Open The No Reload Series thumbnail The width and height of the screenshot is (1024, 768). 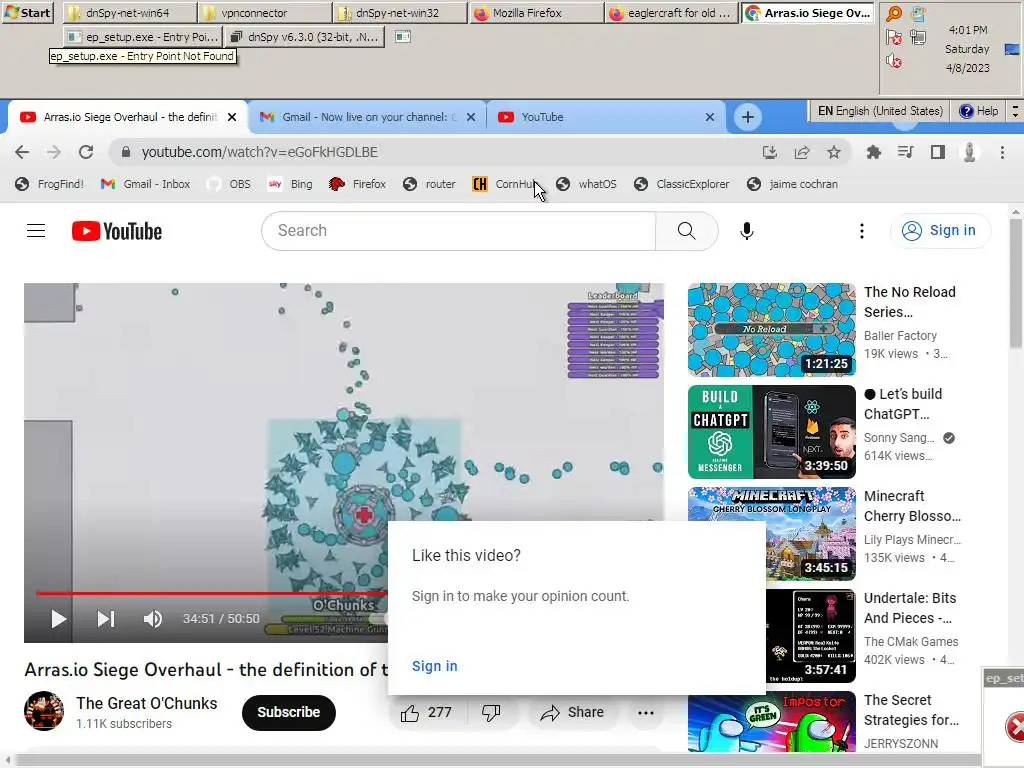click(771, 330)
